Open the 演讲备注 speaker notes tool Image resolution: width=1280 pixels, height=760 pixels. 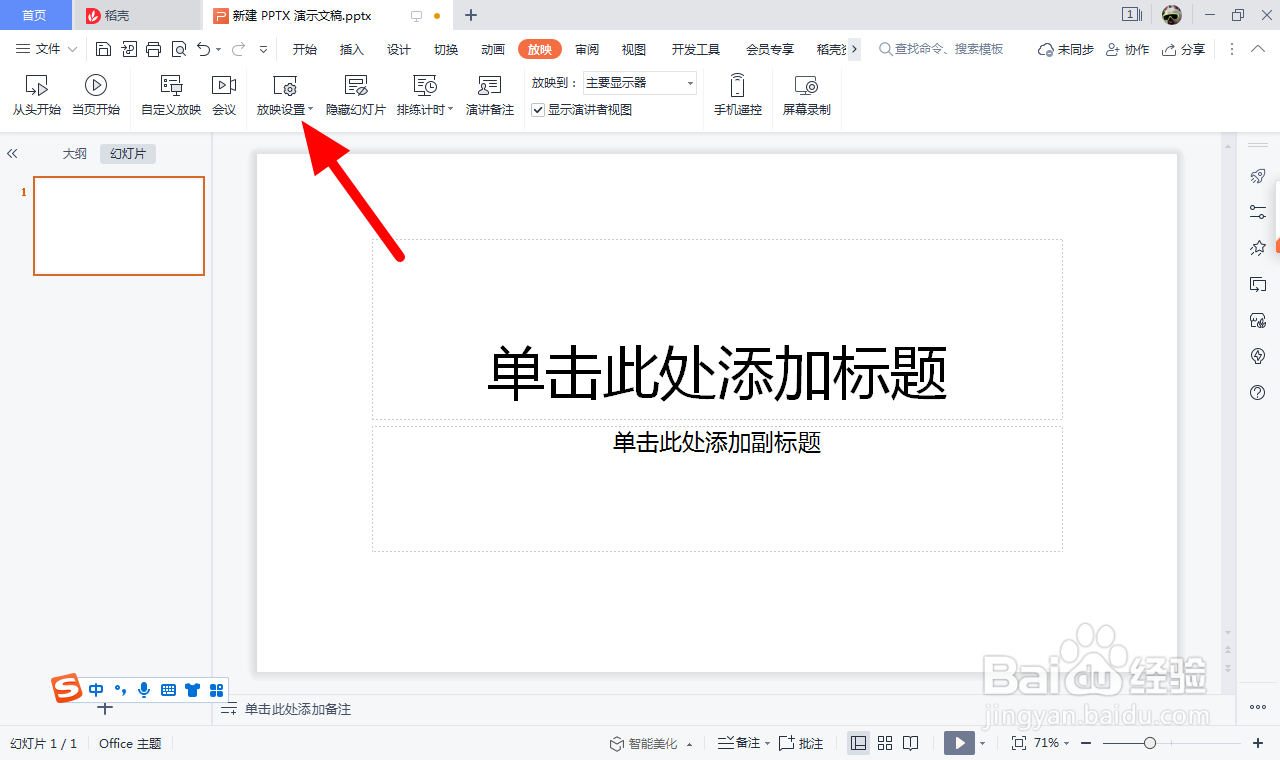pos(489,93)
